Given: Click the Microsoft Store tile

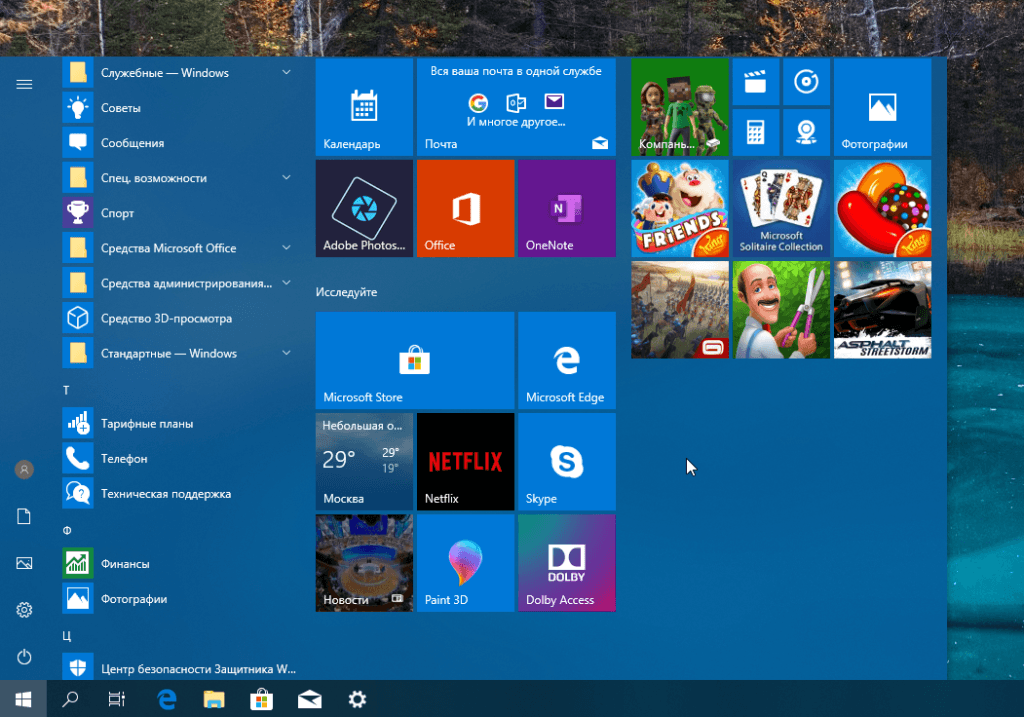Looking at the screenshot, I should (x=414, y=360).
